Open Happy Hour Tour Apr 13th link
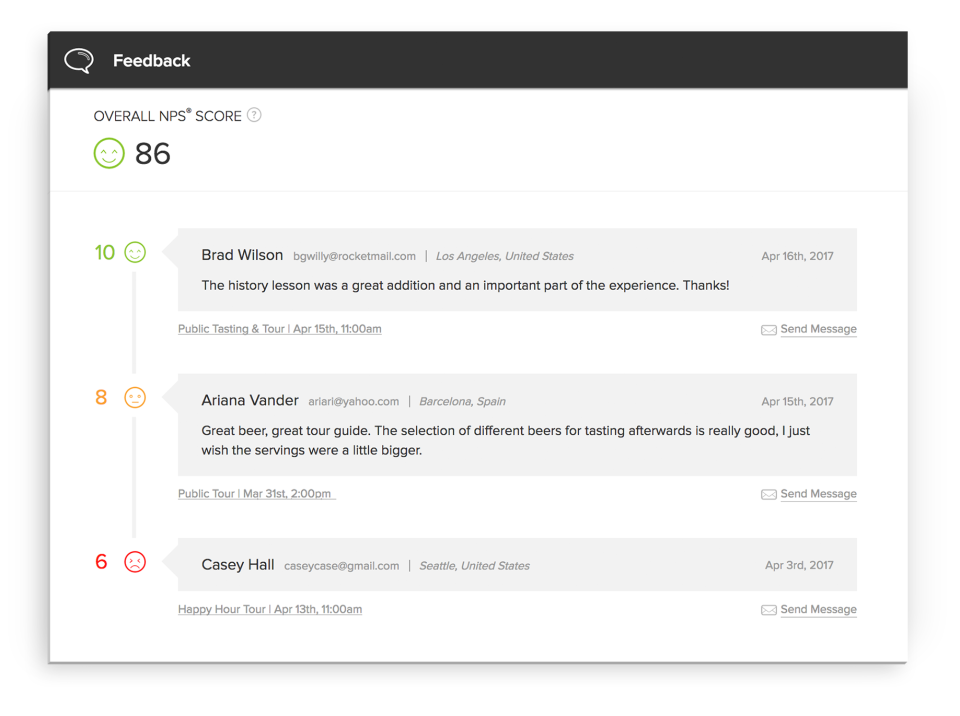Viewport: 960px width, 716px height. click(x=270, y=609)
